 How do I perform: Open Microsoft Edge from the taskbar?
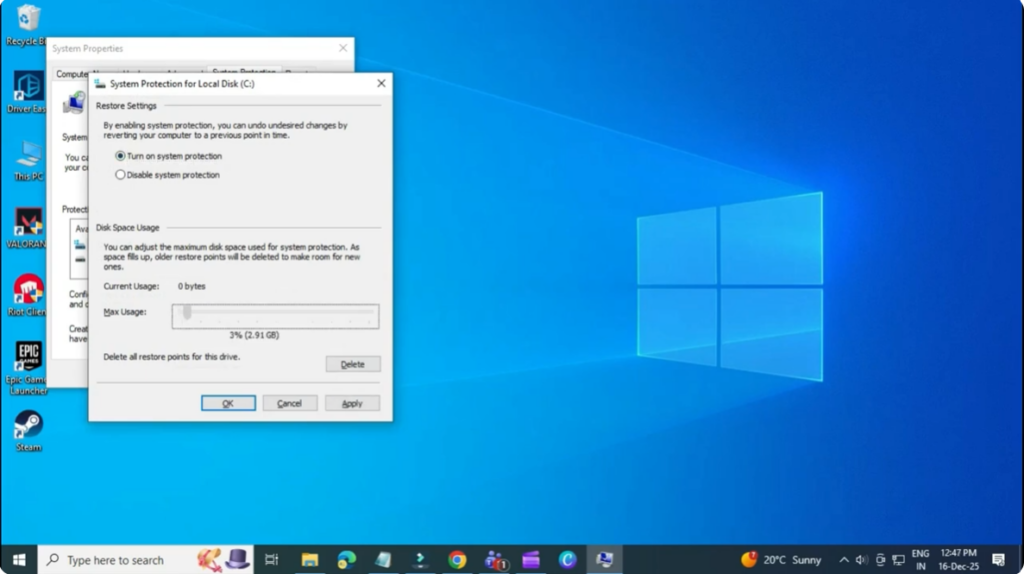tap(346, 560)
